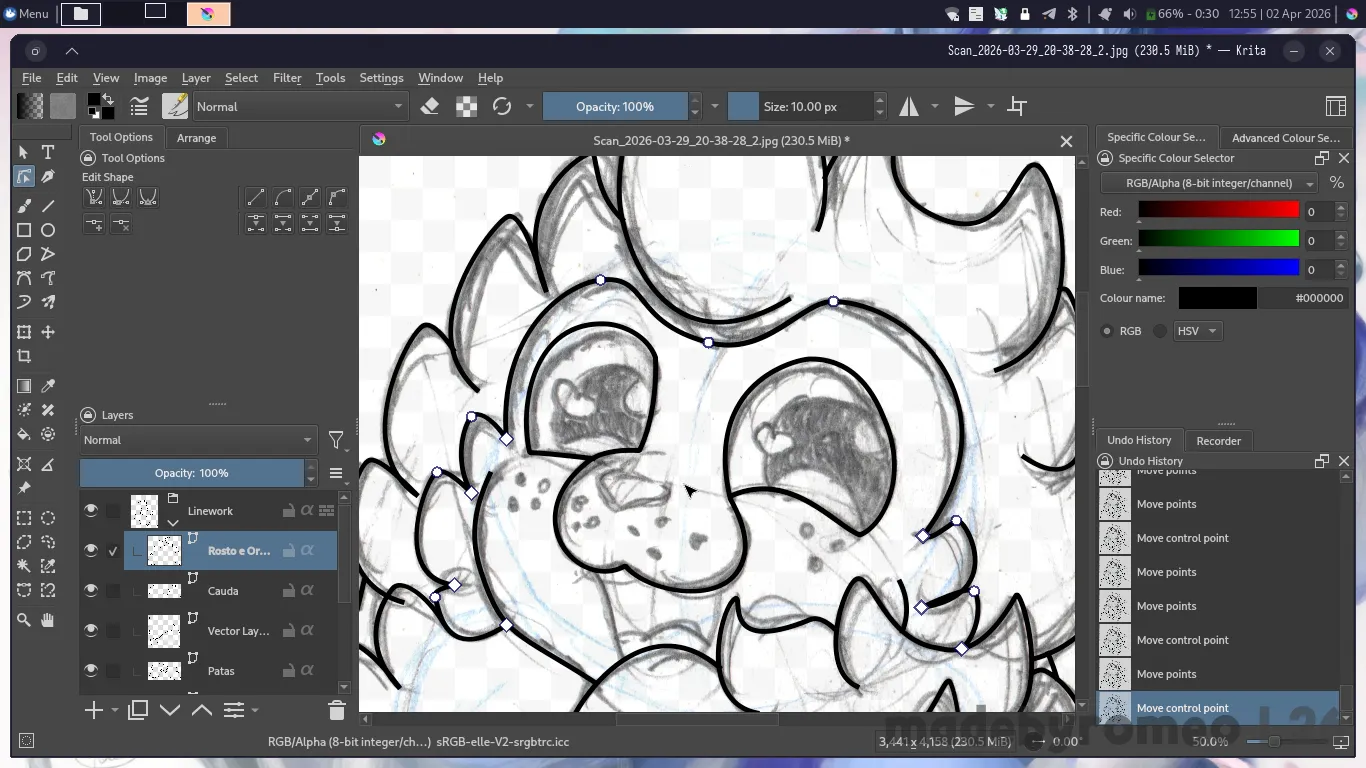Open the Filter menu
1366x768 pixels.
[287, 78]
